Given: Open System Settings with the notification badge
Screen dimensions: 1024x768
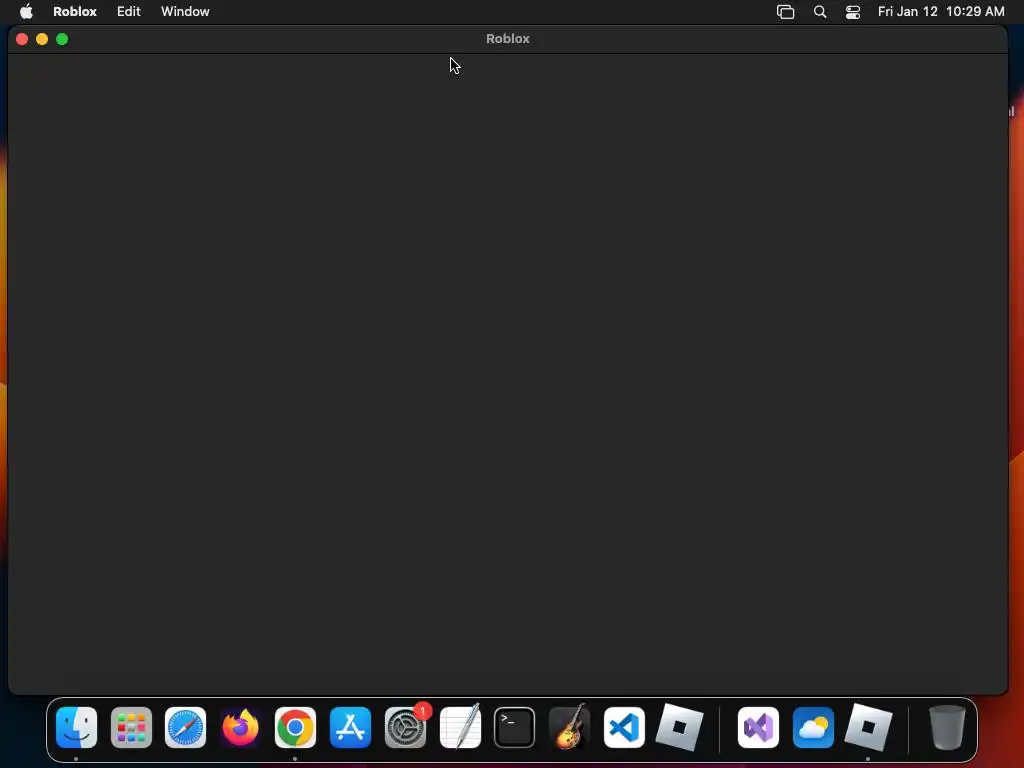Looking at the screenshot, I should tap(406, 728).
